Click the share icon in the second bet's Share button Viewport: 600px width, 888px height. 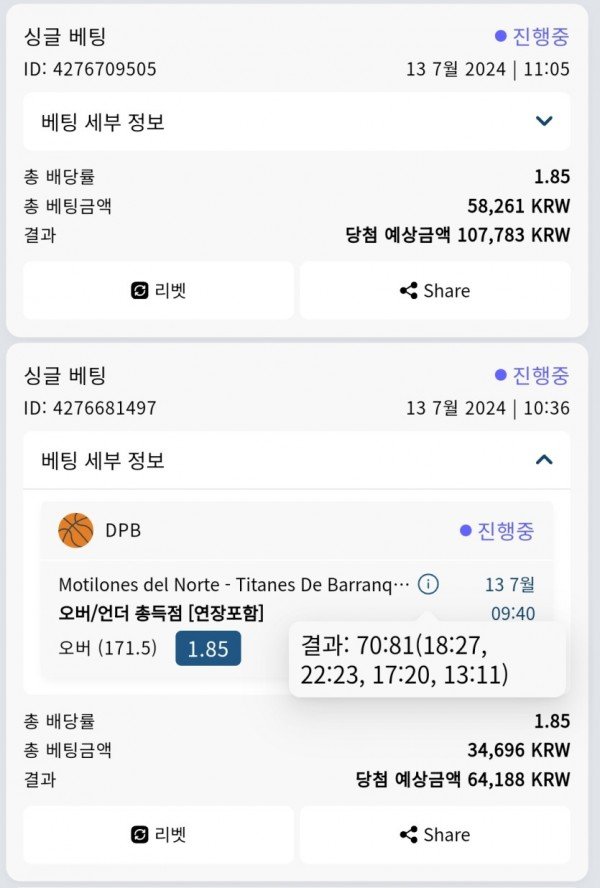pos(408,834)
